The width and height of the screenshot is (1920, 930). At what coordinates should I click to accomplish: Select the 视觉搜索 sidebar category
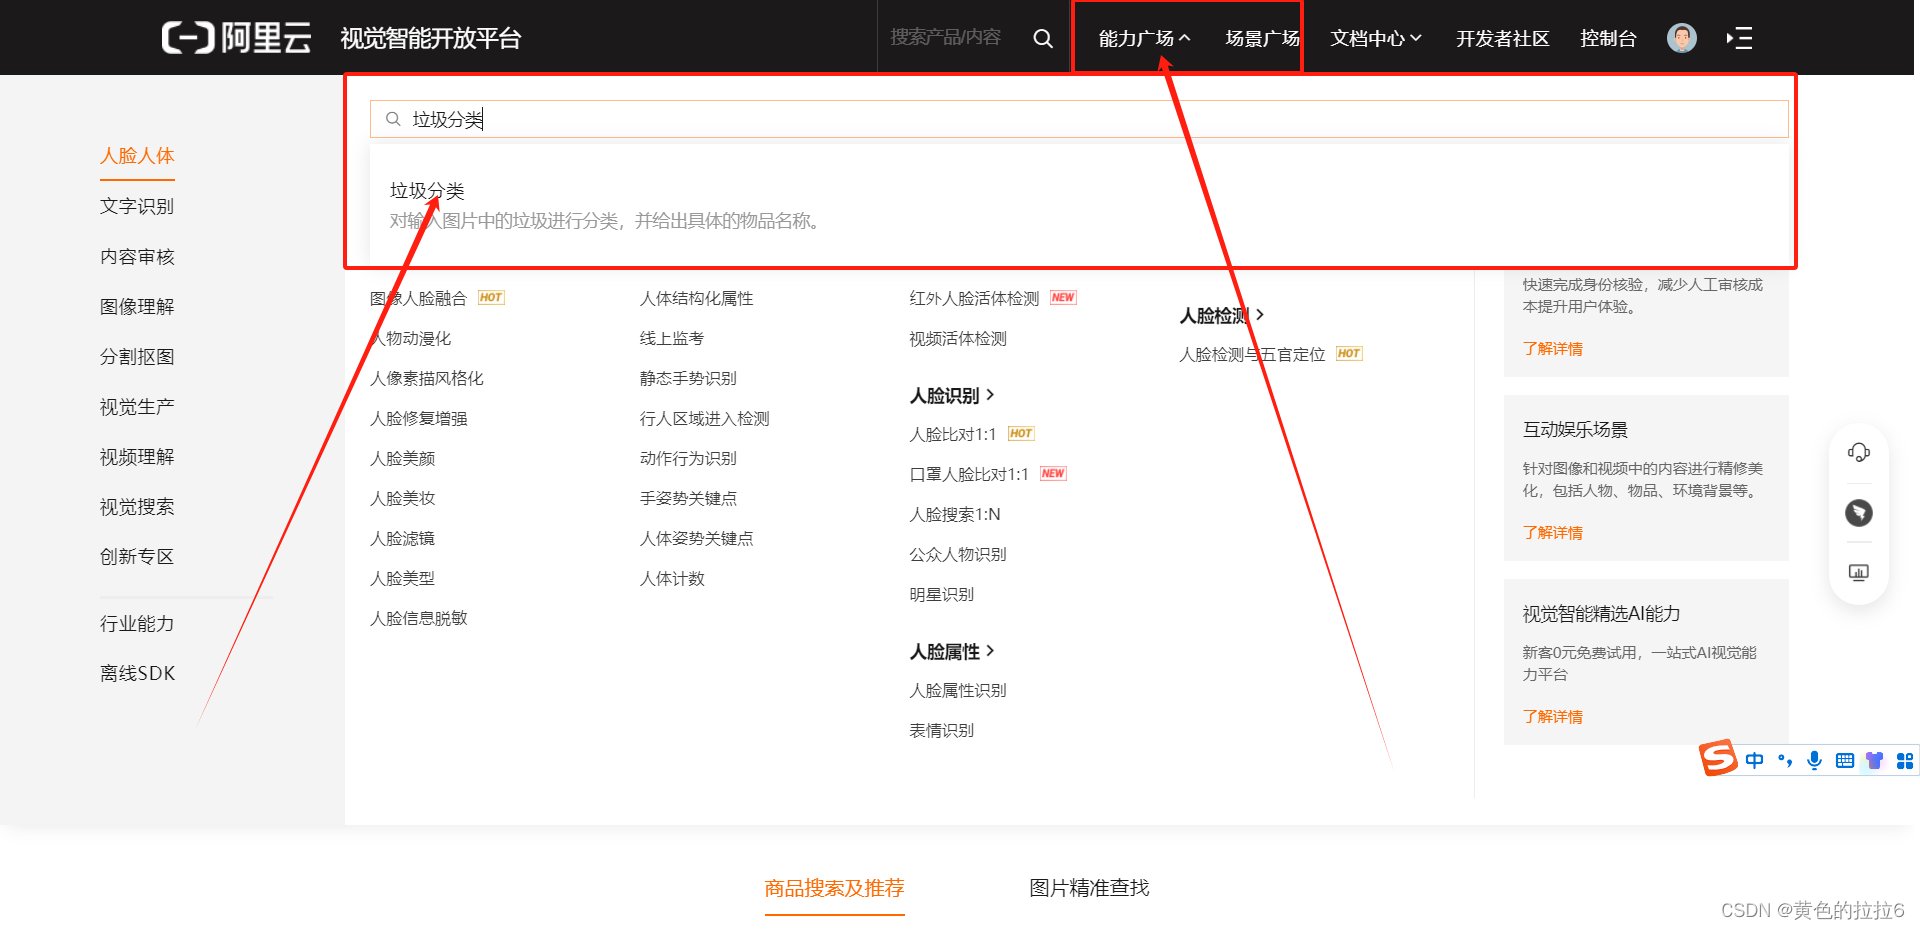pos(137,507)
